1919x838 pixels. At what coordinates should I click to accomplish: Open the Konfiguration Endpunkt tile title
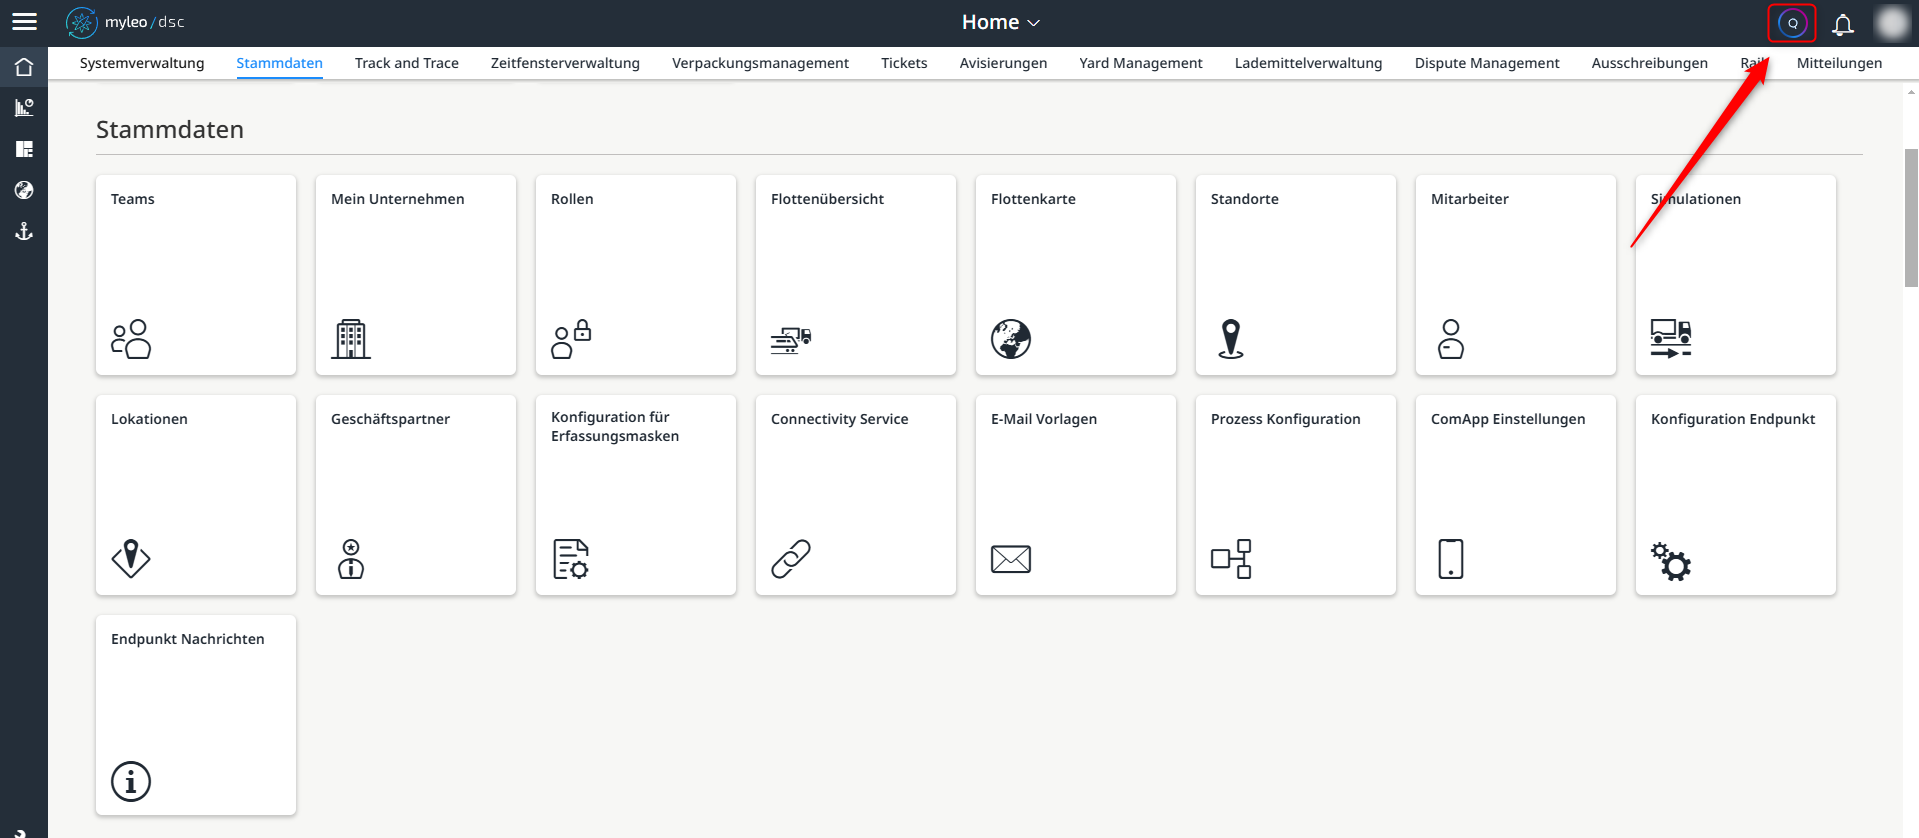click(1733, 419)
